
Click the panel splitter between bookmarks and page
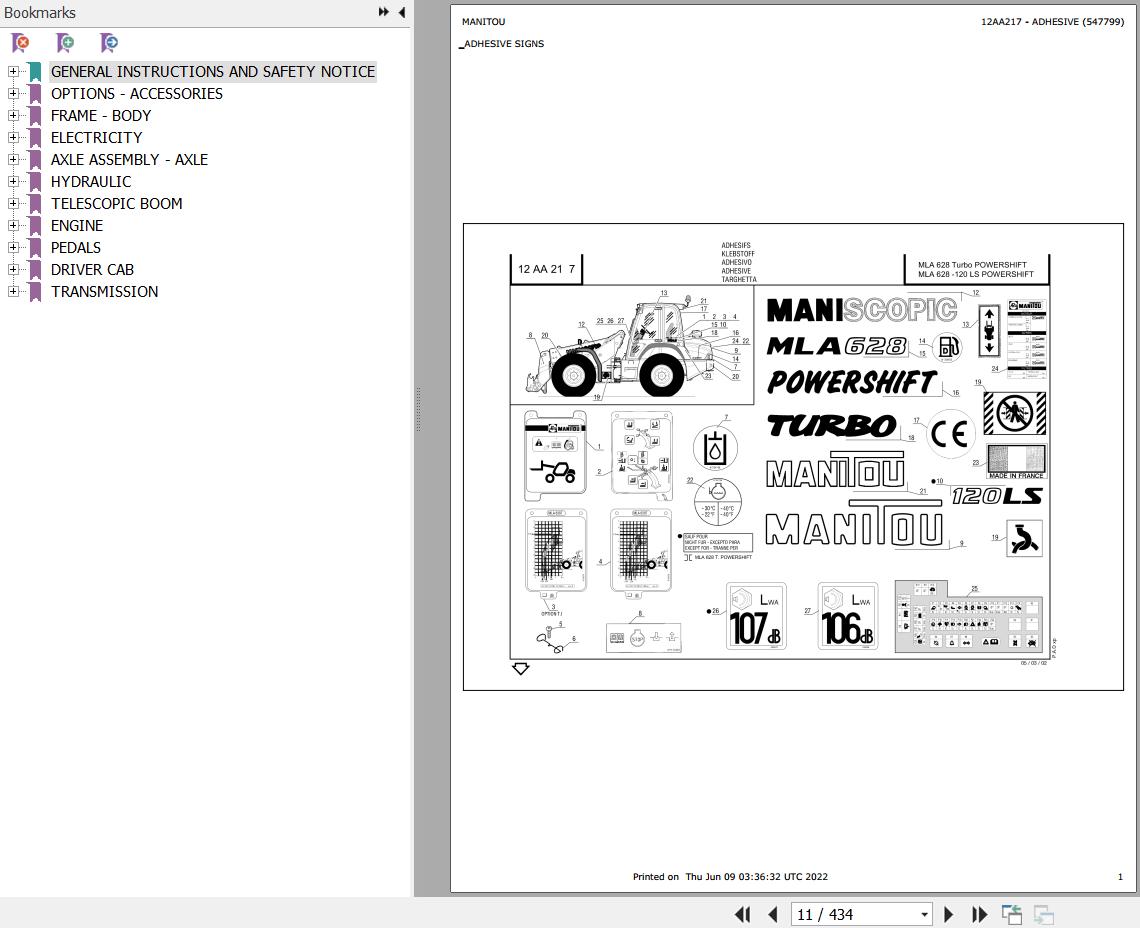(x=417, y=410)
